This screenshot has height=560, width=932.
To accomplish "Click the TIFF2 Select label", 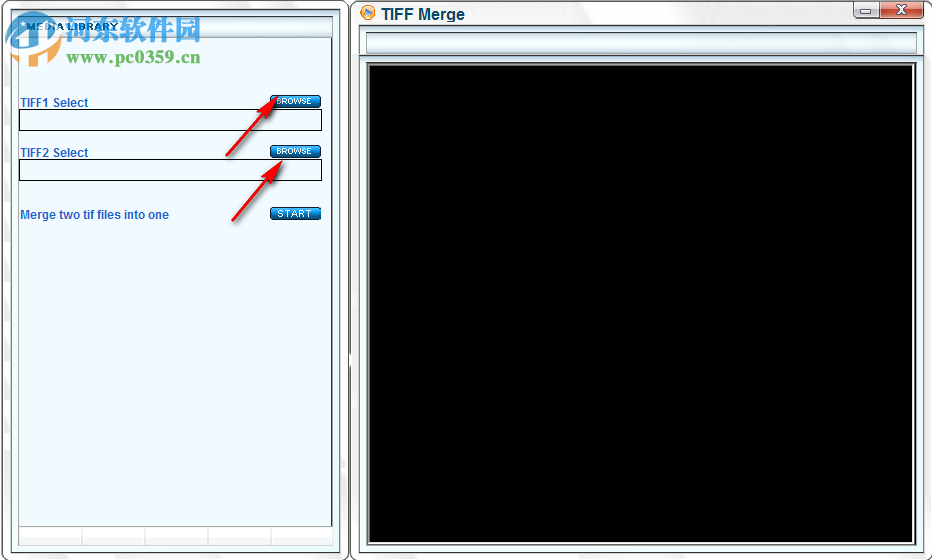I will coord(54,152).
